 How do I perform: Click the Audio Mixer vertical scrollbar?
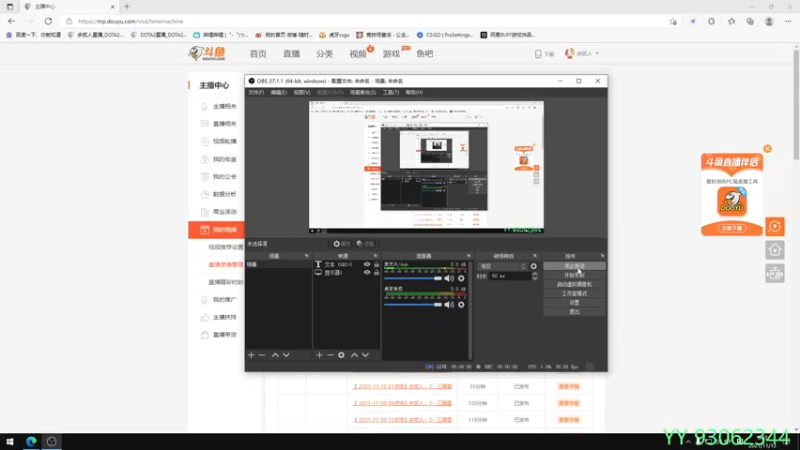pyautogui.click(x=470, y=310)
